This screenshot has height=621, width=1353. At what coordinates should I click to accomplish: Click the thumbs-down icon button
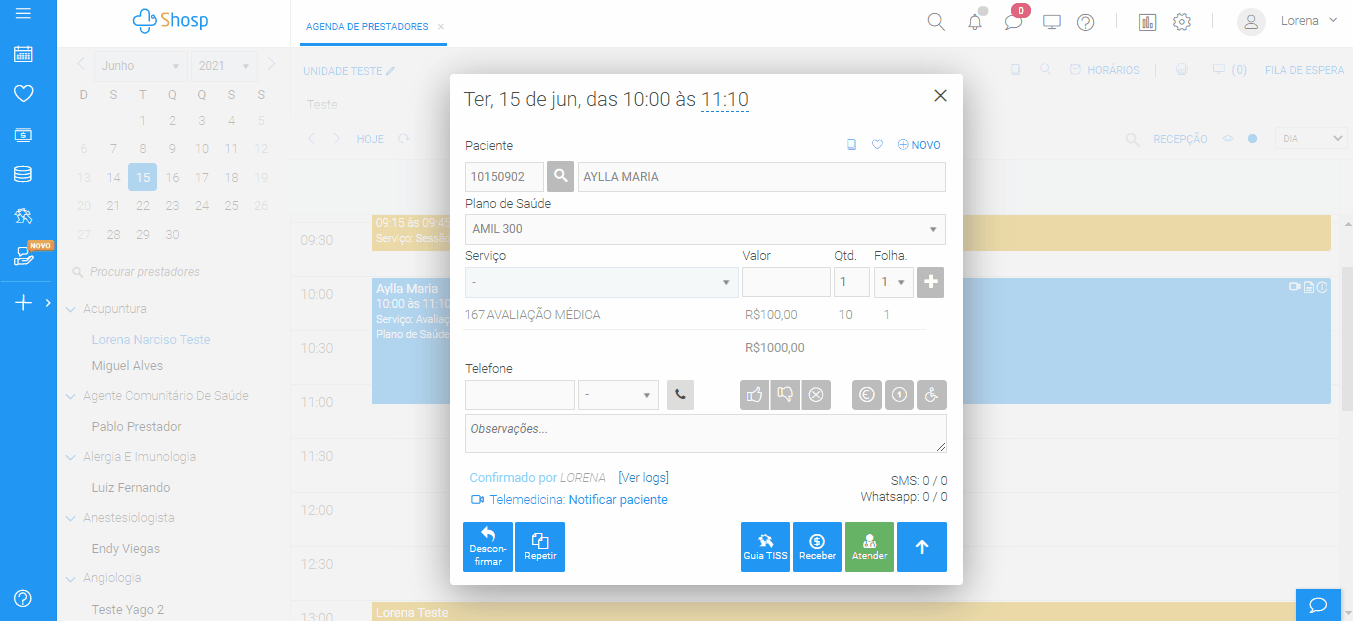785,395
